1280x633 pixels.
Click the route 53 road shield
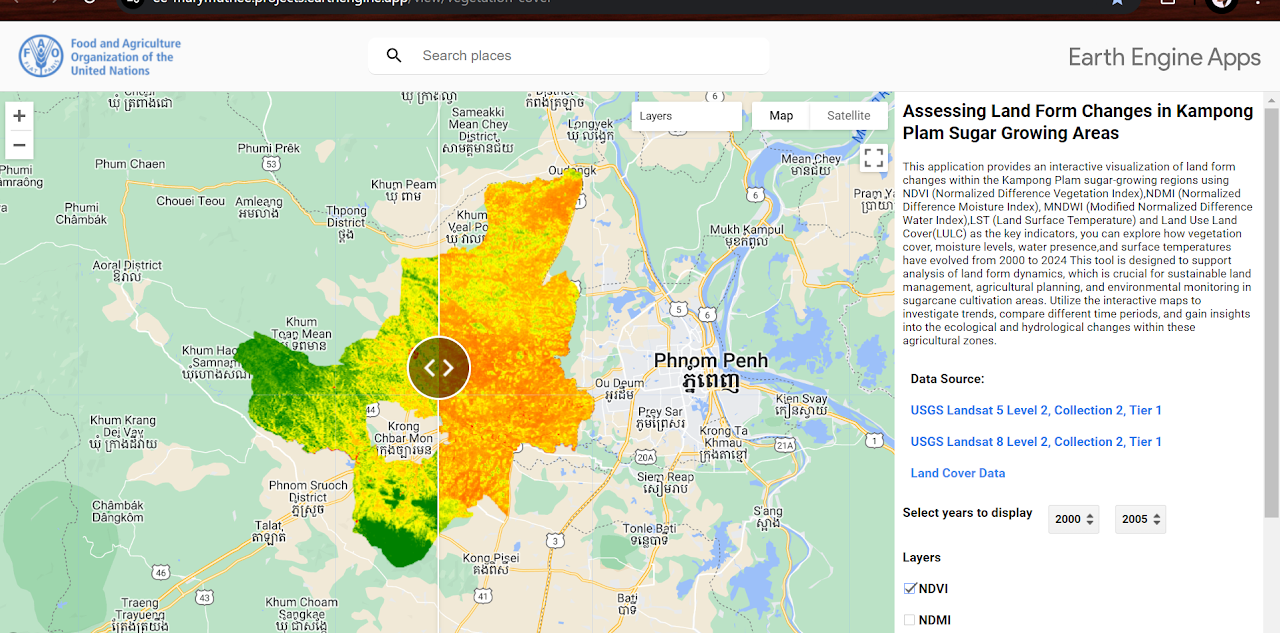tap(270, 163)
